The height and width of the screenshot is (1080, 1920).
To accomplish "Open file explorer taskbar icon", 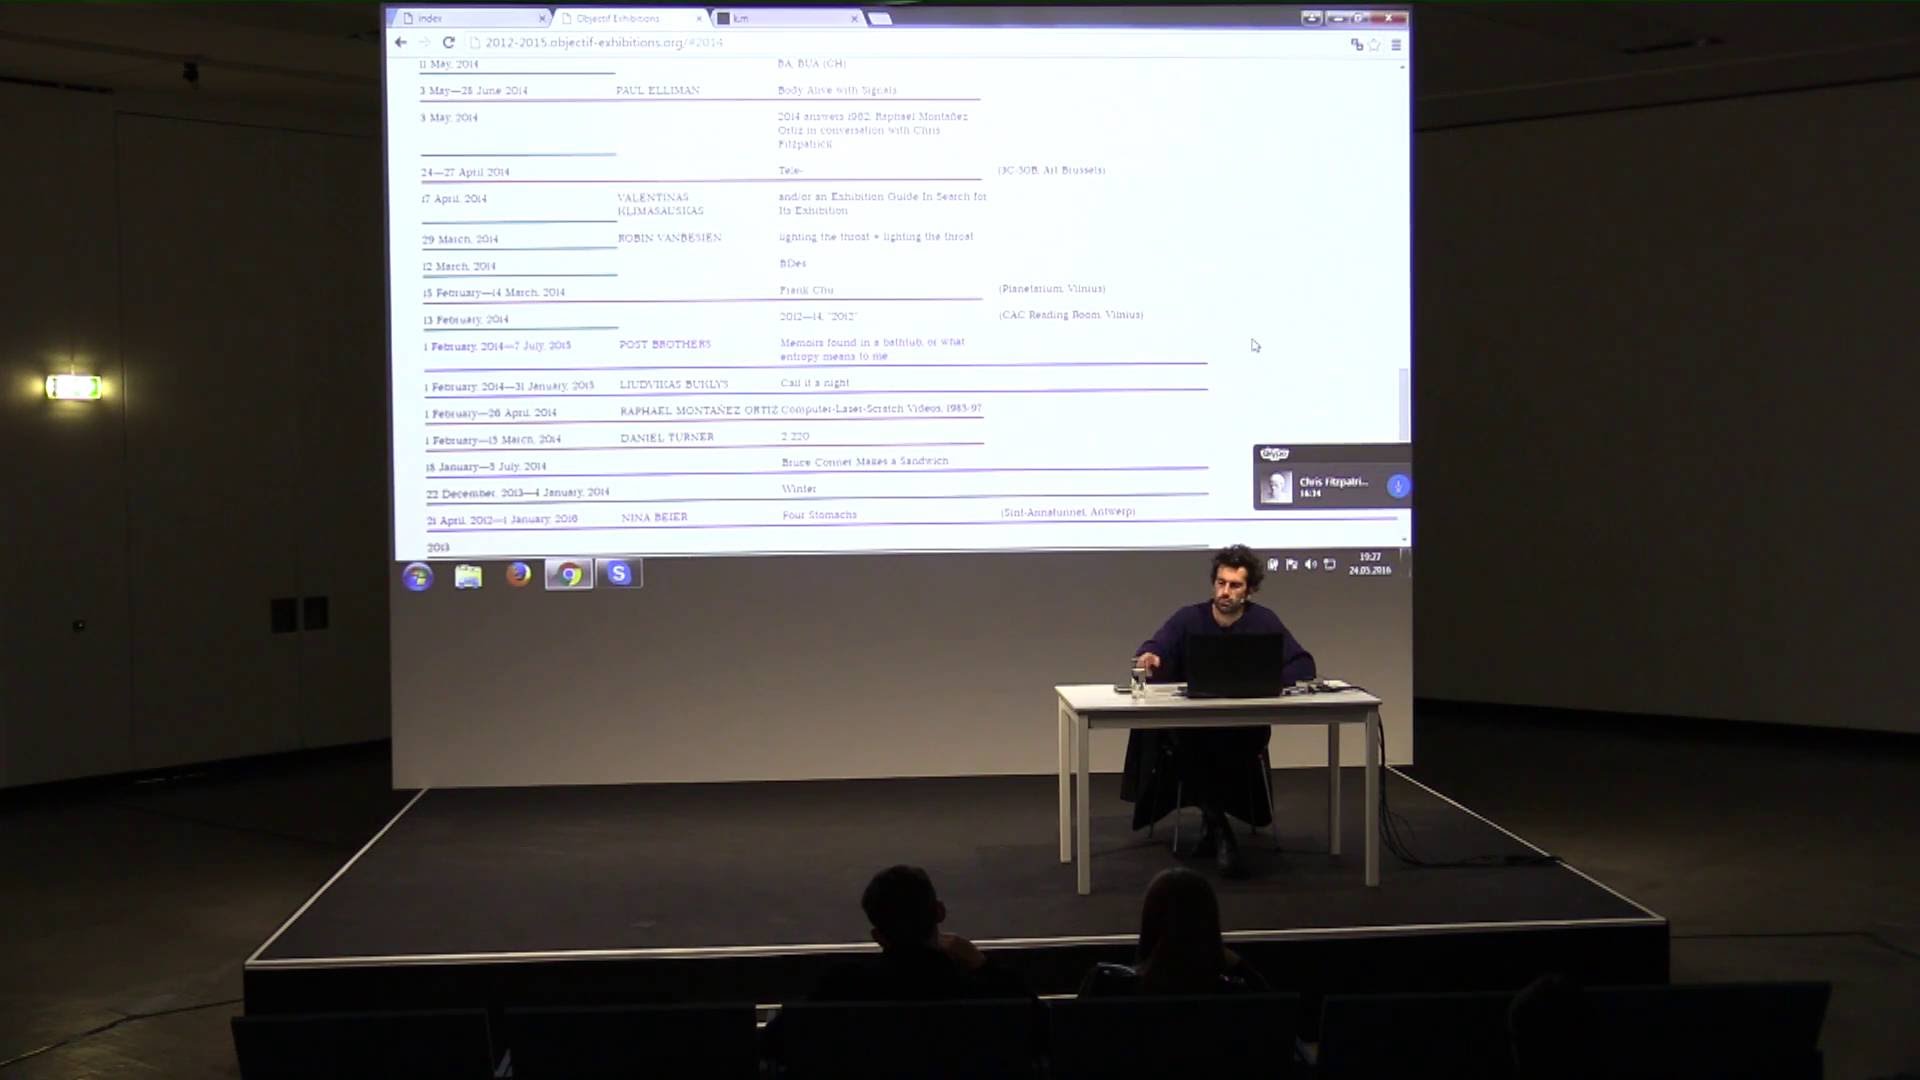I will click(x=468, y=576).
